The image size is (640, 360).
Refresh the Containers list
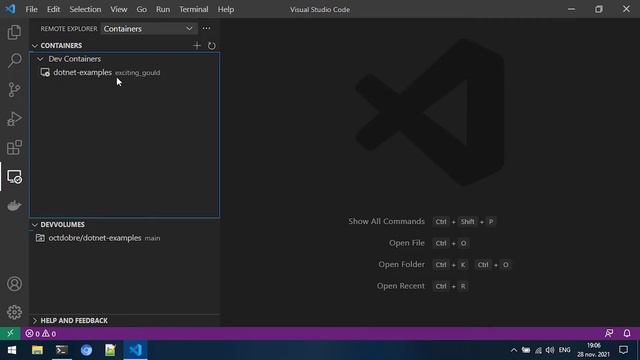point(211,46)
